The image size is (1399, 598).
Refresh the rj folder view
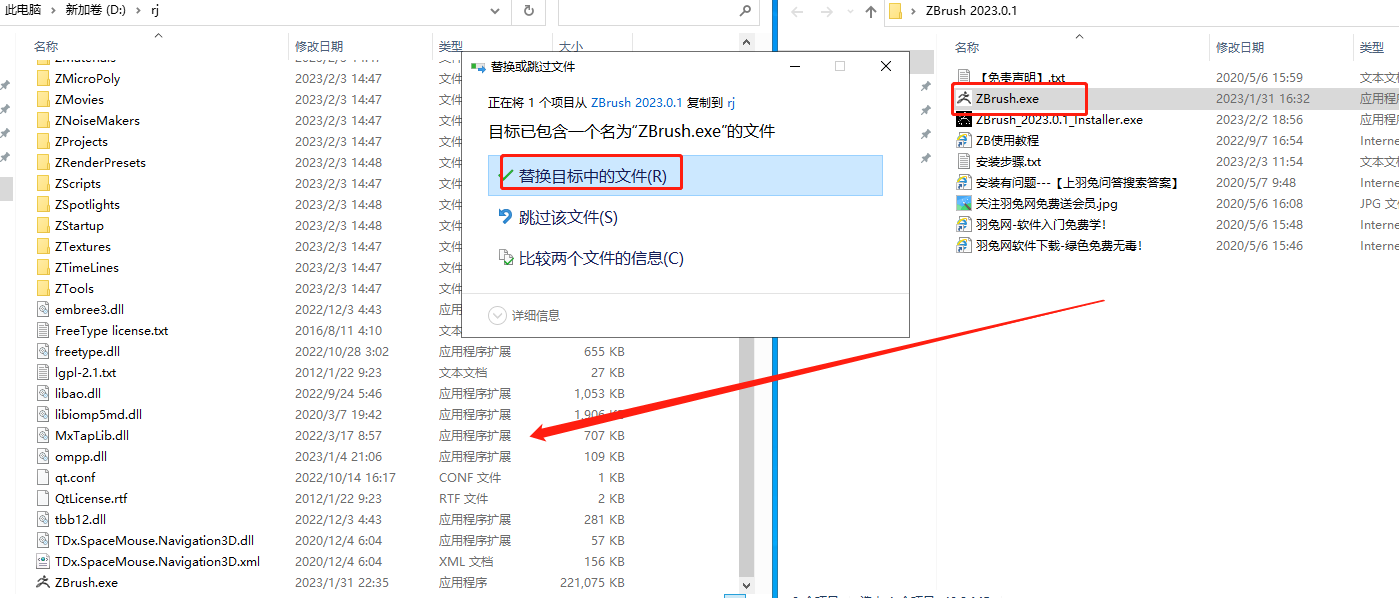point(528,11)
